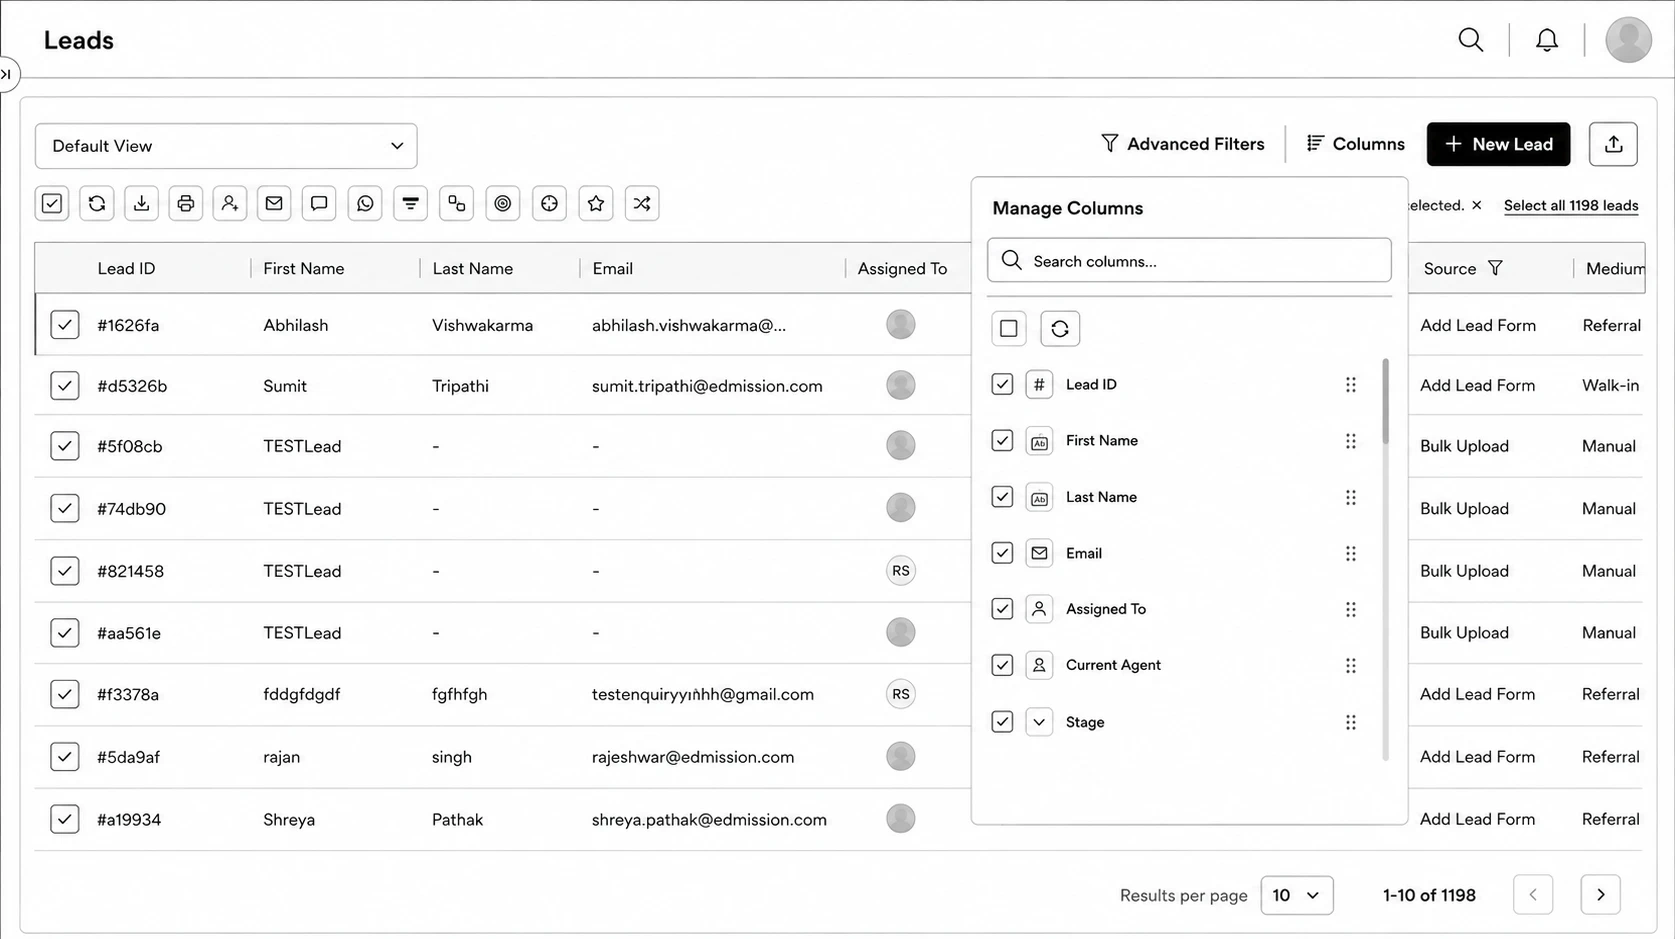1675x939 pixels.
Task: Click the New Lead button
Action: click(x=1498, y=144)
